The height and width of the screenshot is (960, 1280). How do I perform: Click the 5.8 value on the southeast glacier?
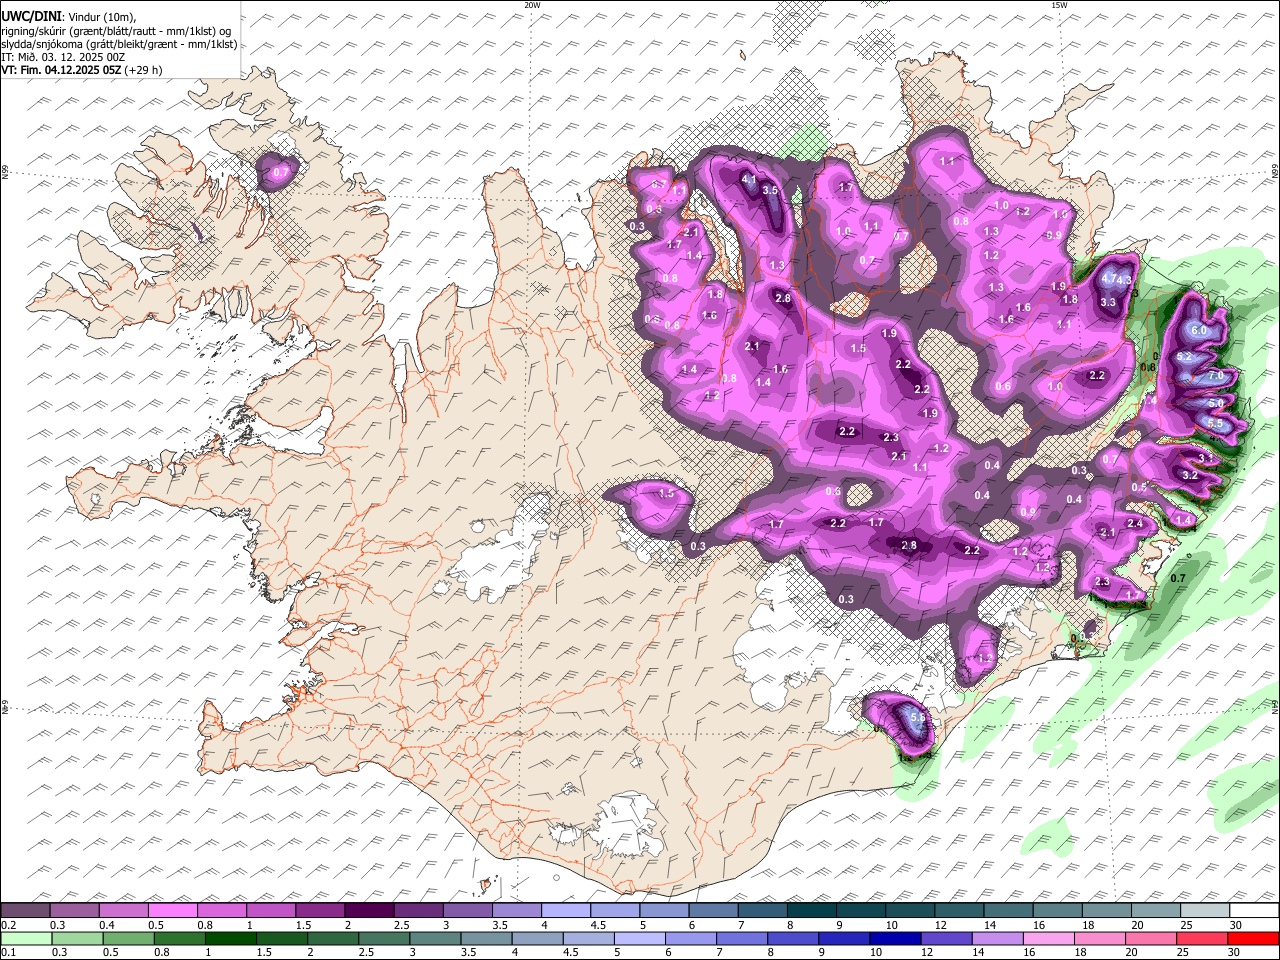point(920,717)
